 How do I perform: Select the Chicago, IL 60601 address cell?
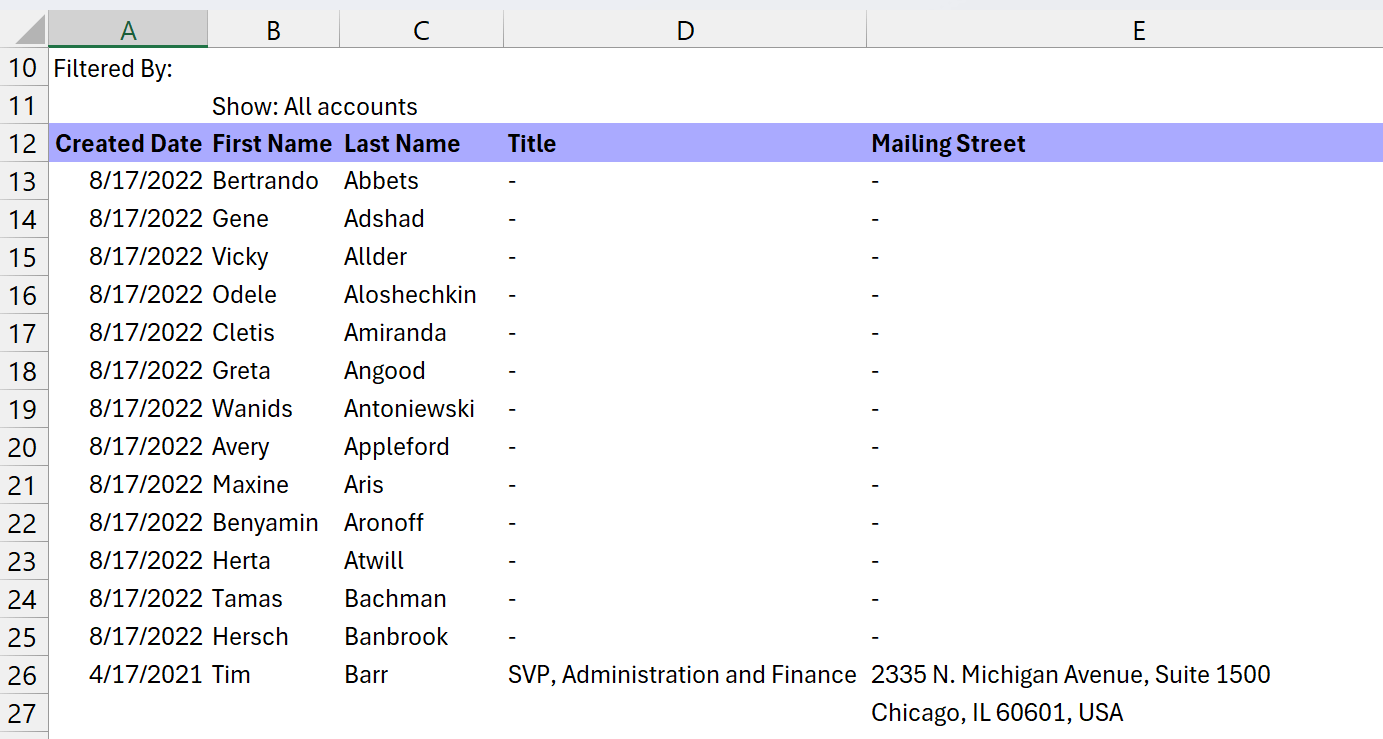click(x=1139, y=712)
